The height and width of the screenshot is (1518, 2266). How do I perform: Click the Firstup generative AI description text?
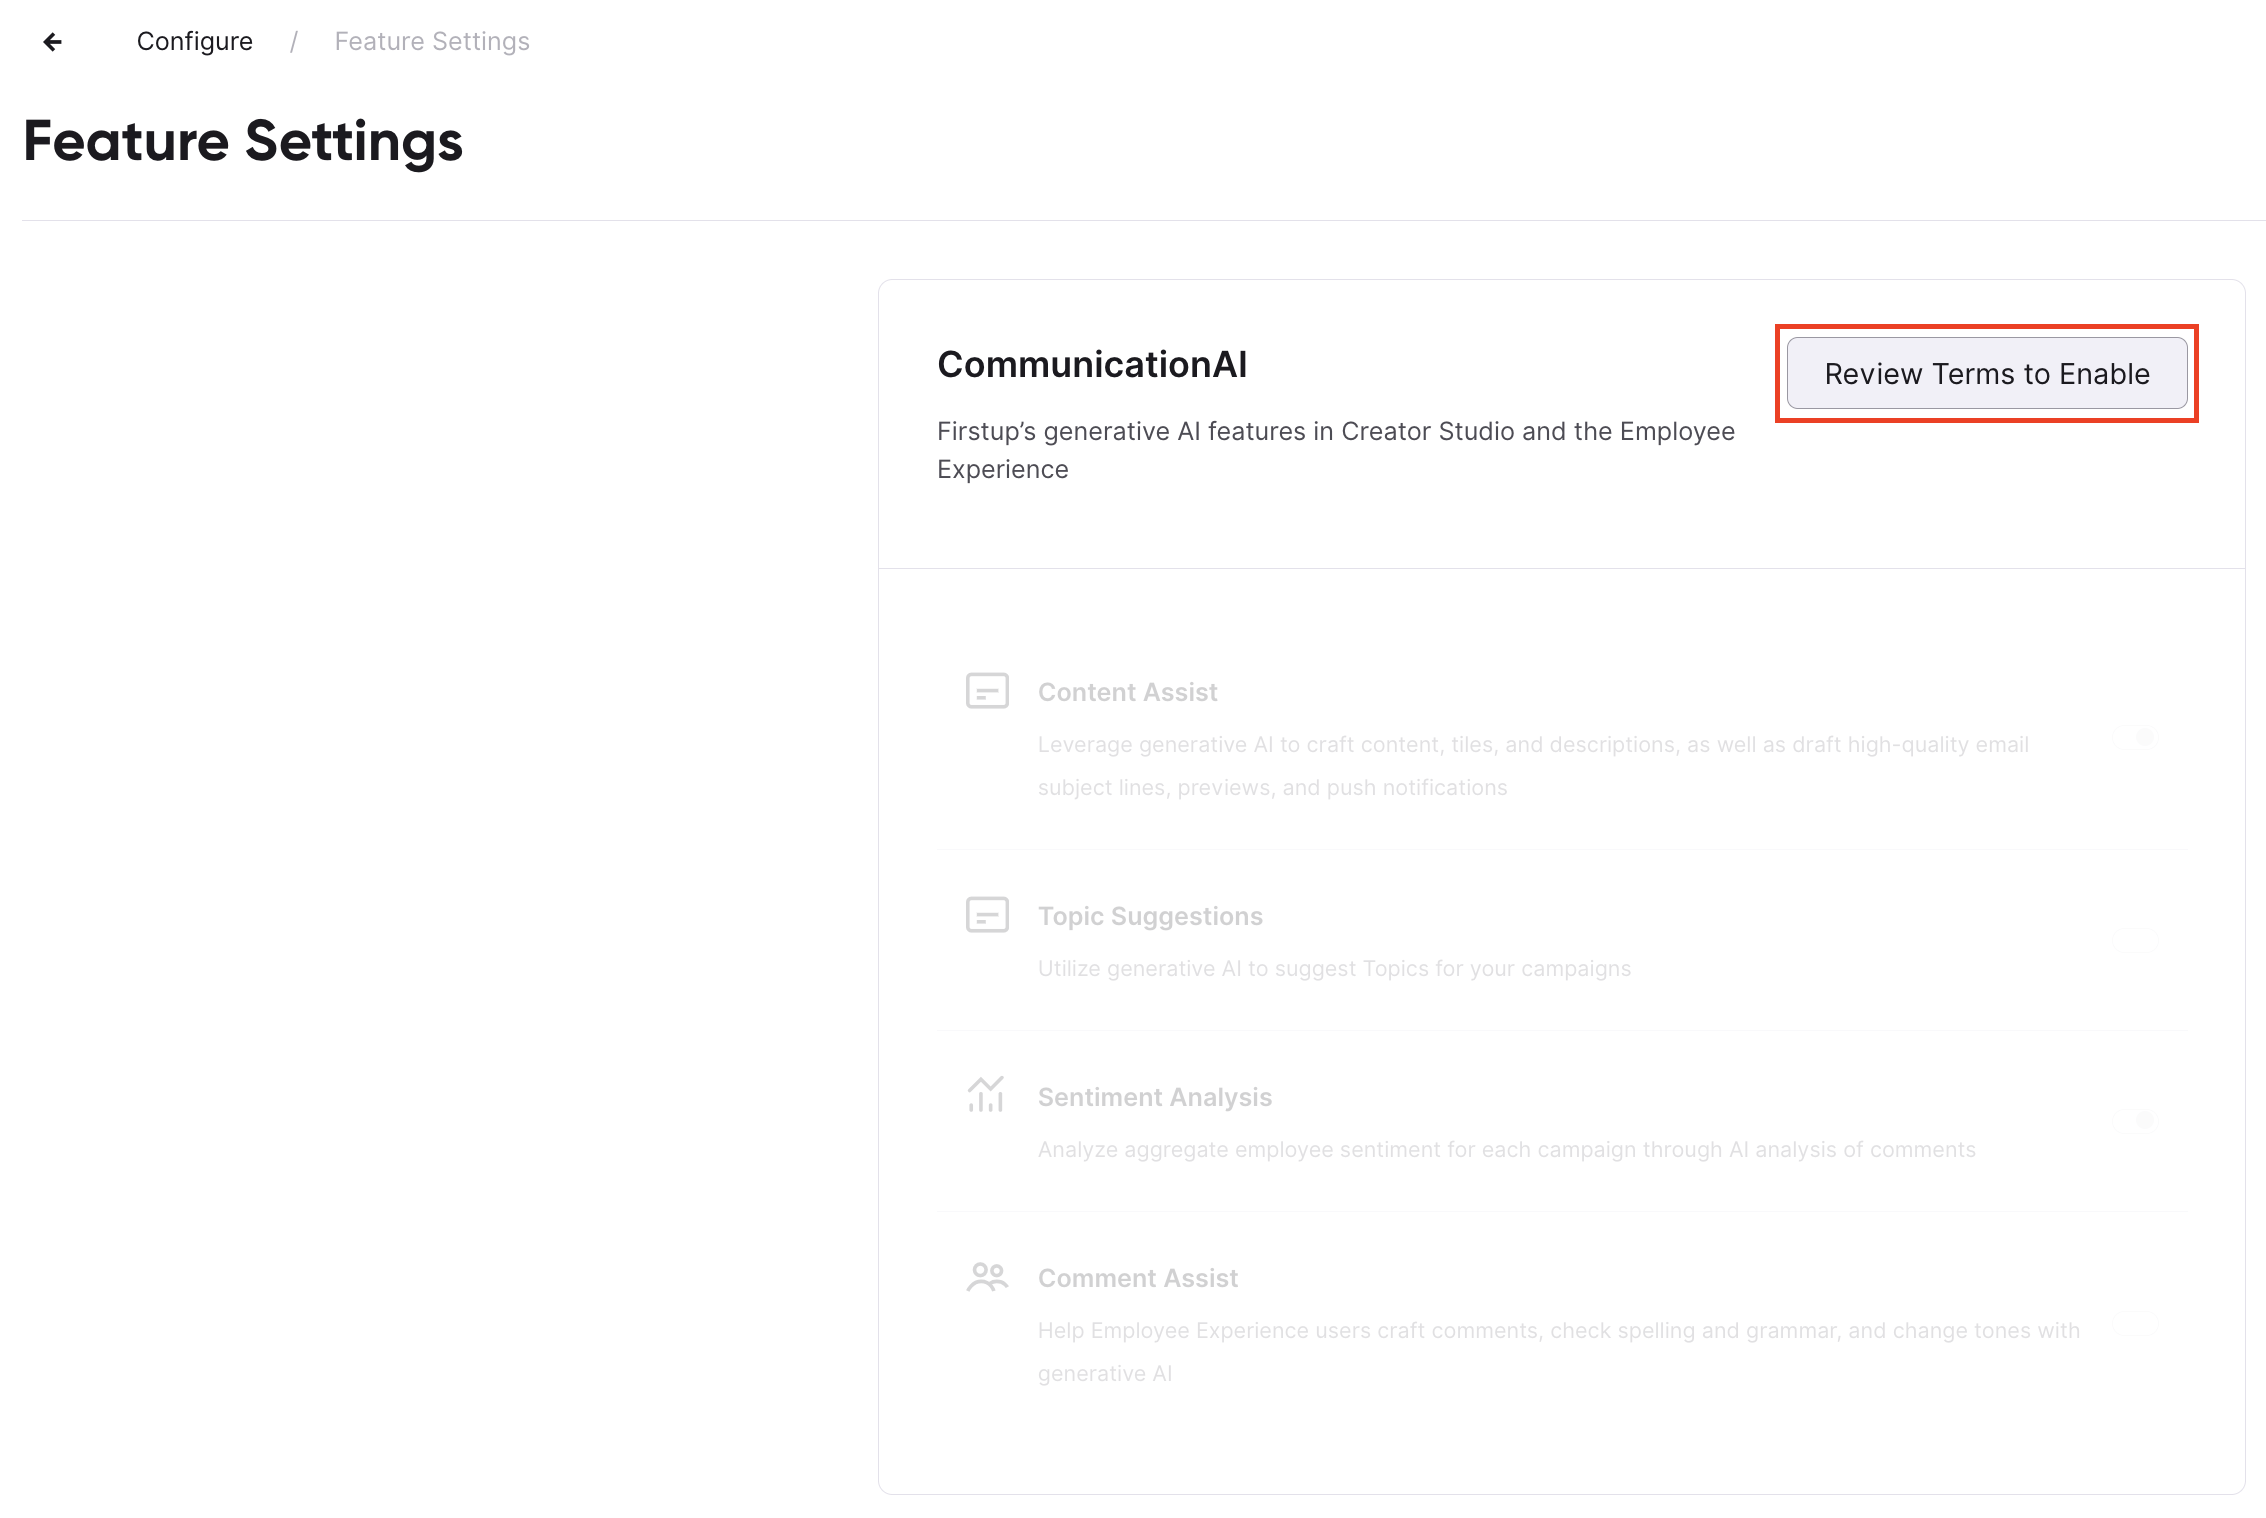[1336, 450]
